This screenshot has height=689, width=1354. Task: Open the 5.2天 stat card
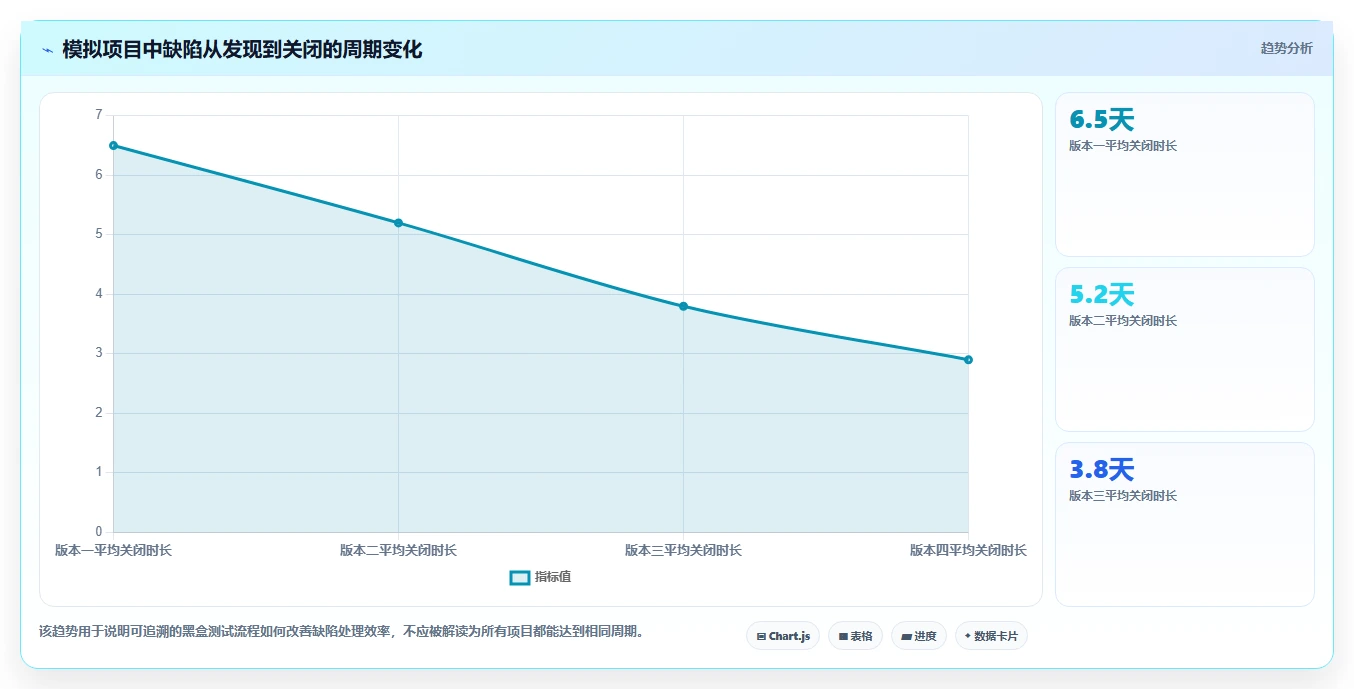coord(1184,349)
